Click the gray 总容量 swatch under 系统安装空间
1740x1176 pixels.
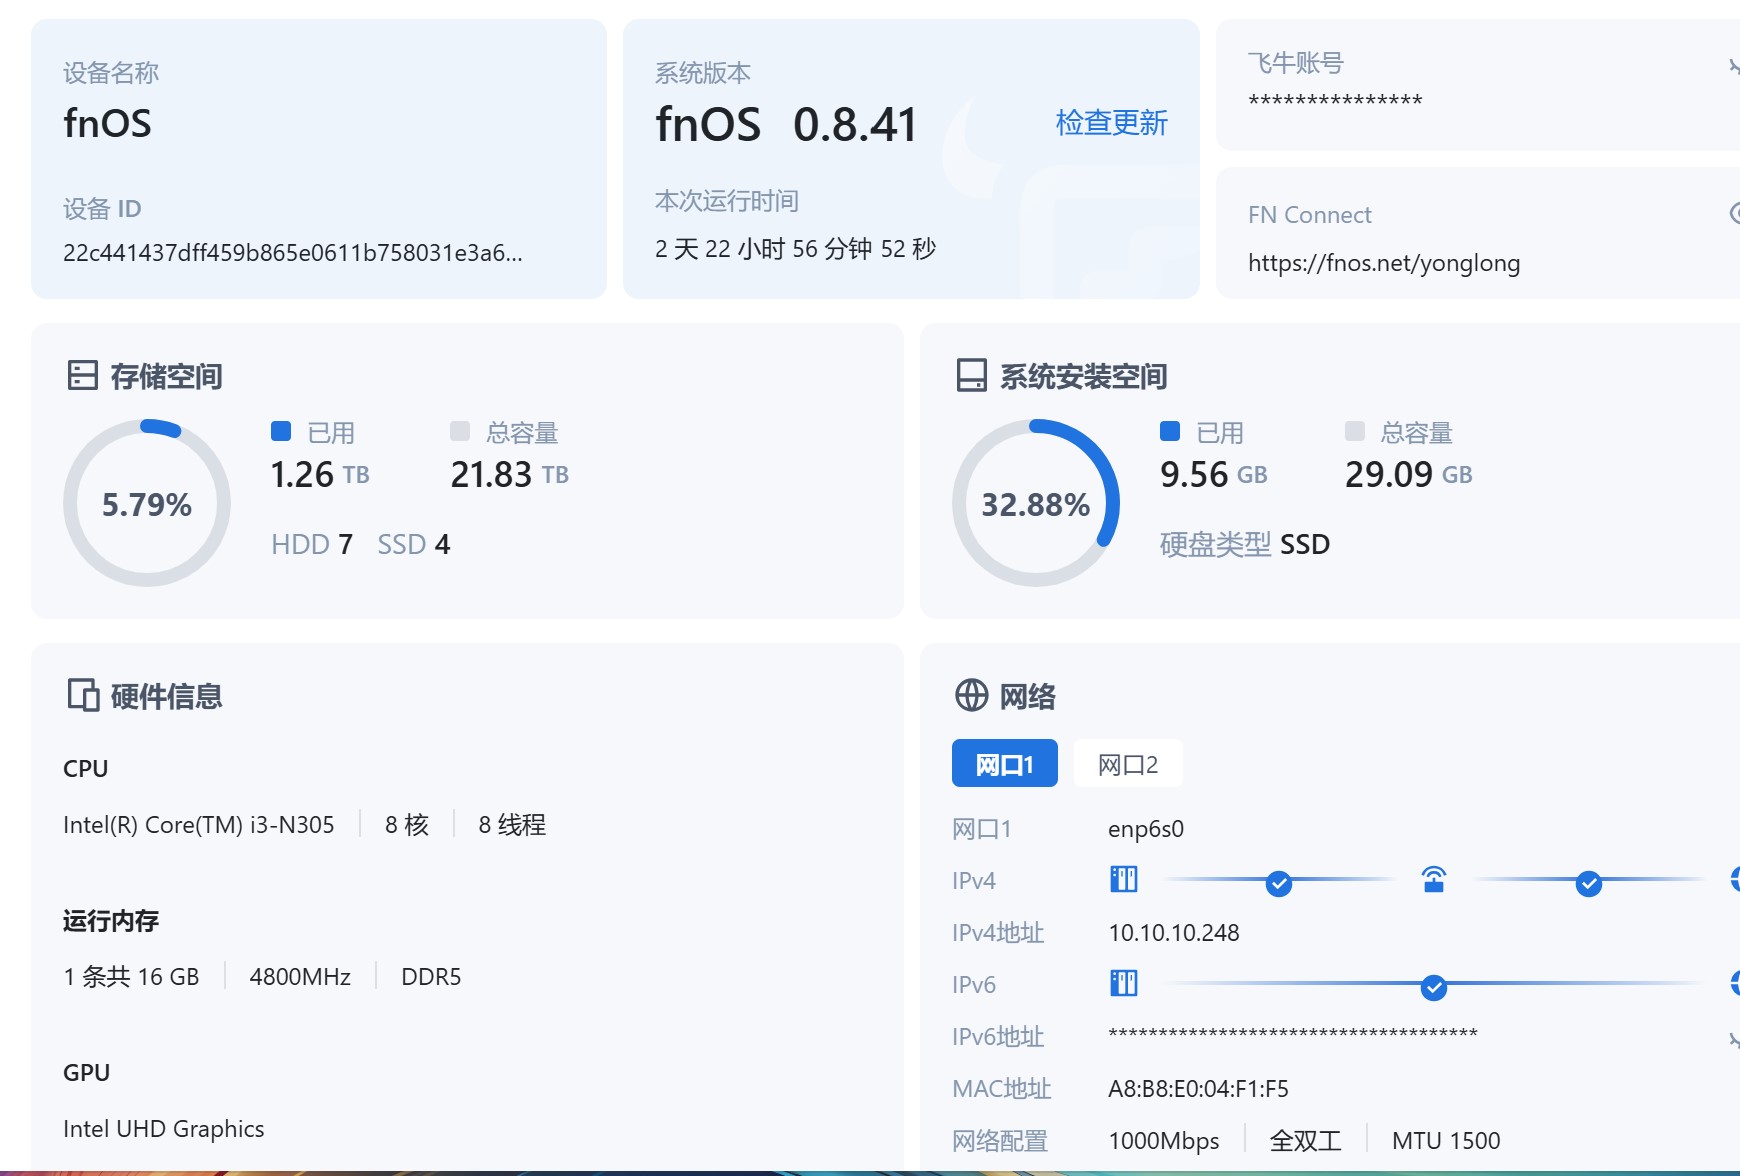(x=1355, y=431)
